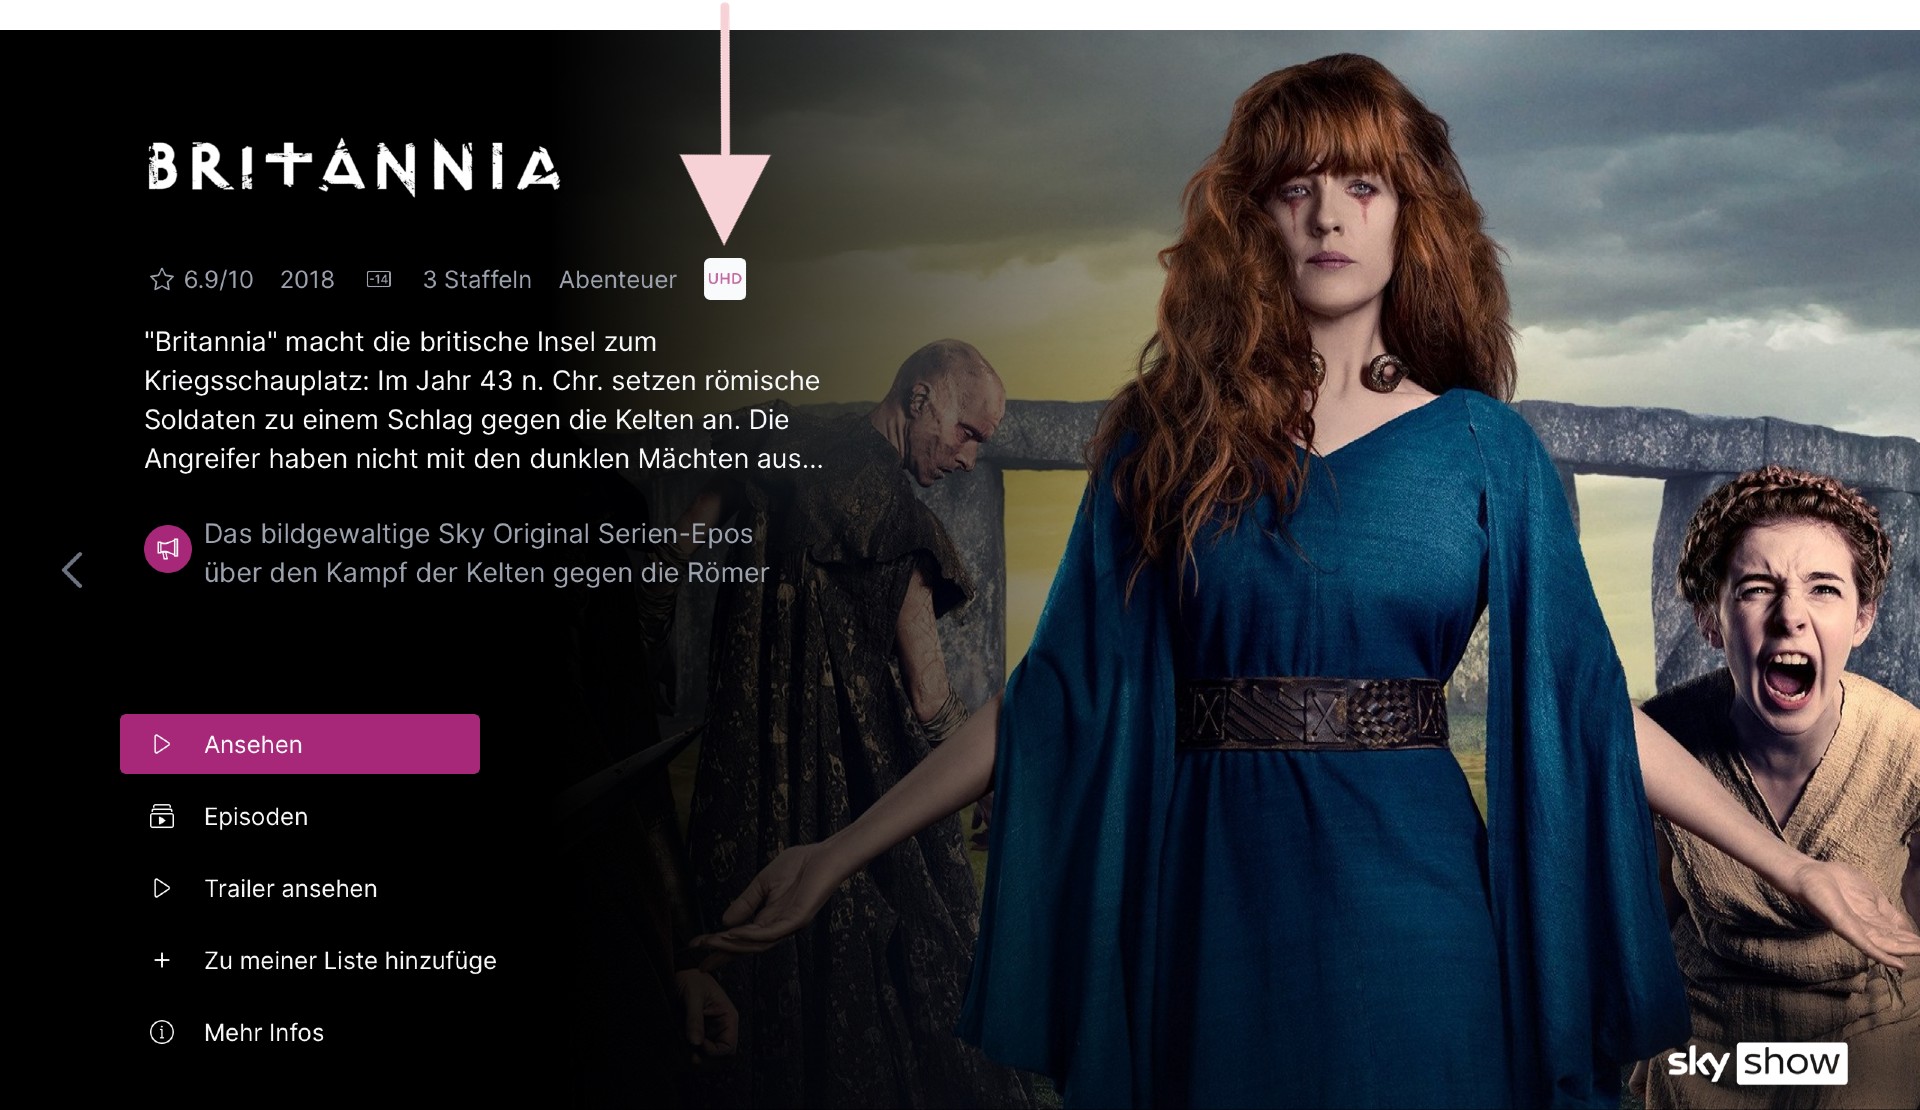The height and width of the screenshot is (1110, 1920).
Task: Click the play icon in Ansehen button
Action: [162, 744]
